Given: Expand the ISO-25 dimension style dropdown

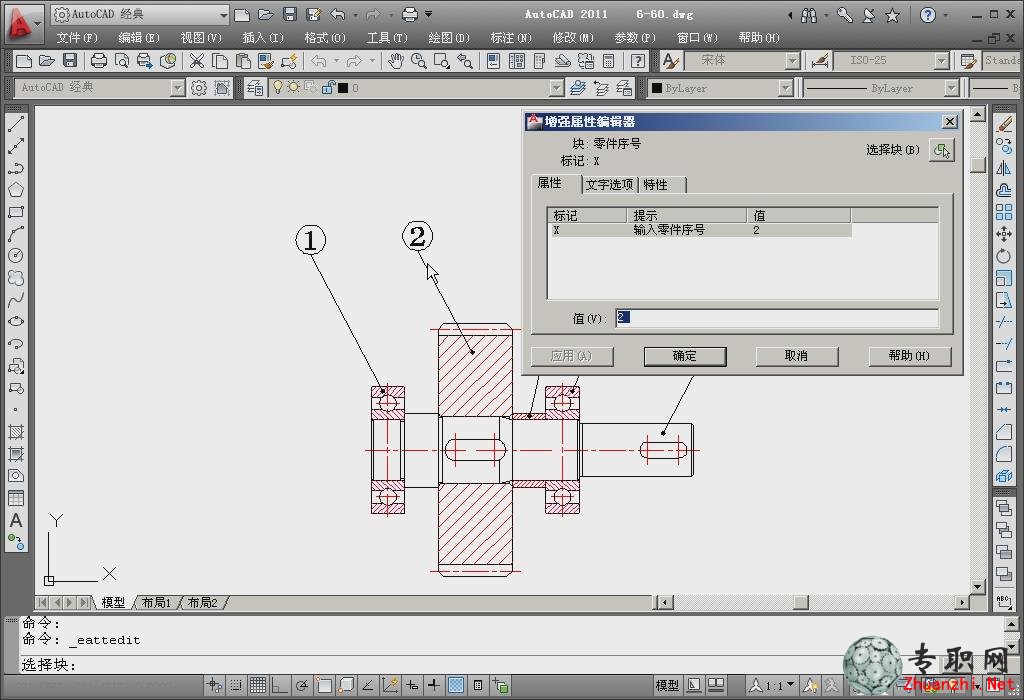Looking at the screenshot, I should click(x=941, y=61).
